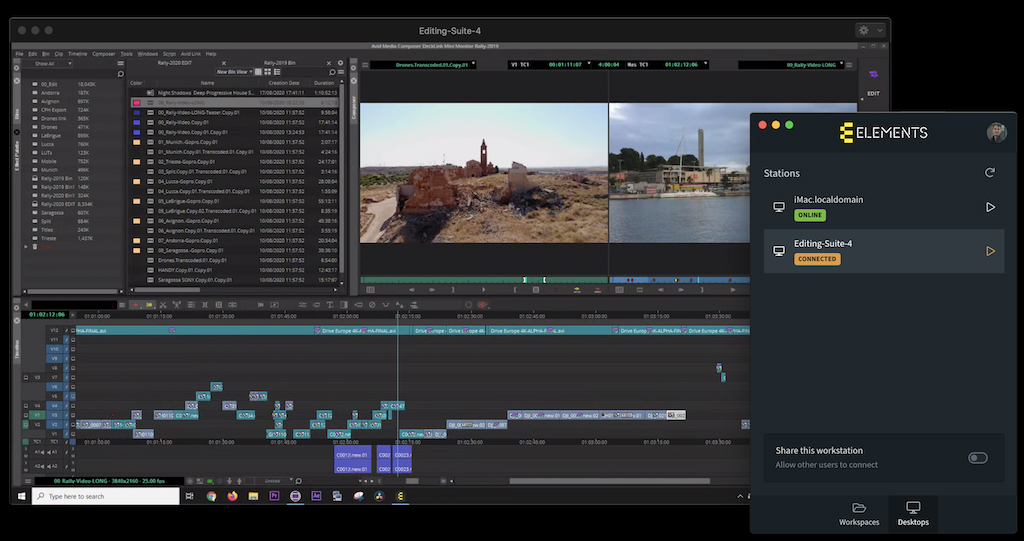Toggle the V12 track selector
Screen dimensions: 1024x541
55,331
